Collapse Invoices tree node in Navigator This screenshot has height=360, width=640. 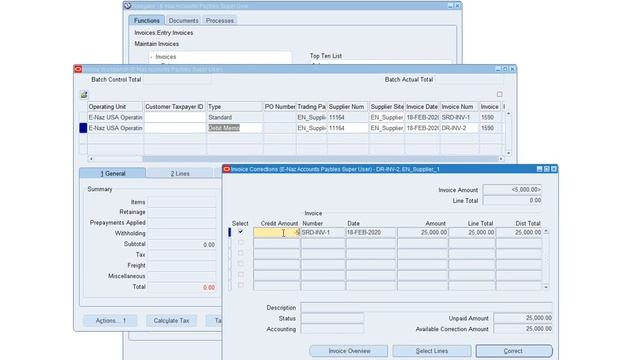tap(151, 57)
